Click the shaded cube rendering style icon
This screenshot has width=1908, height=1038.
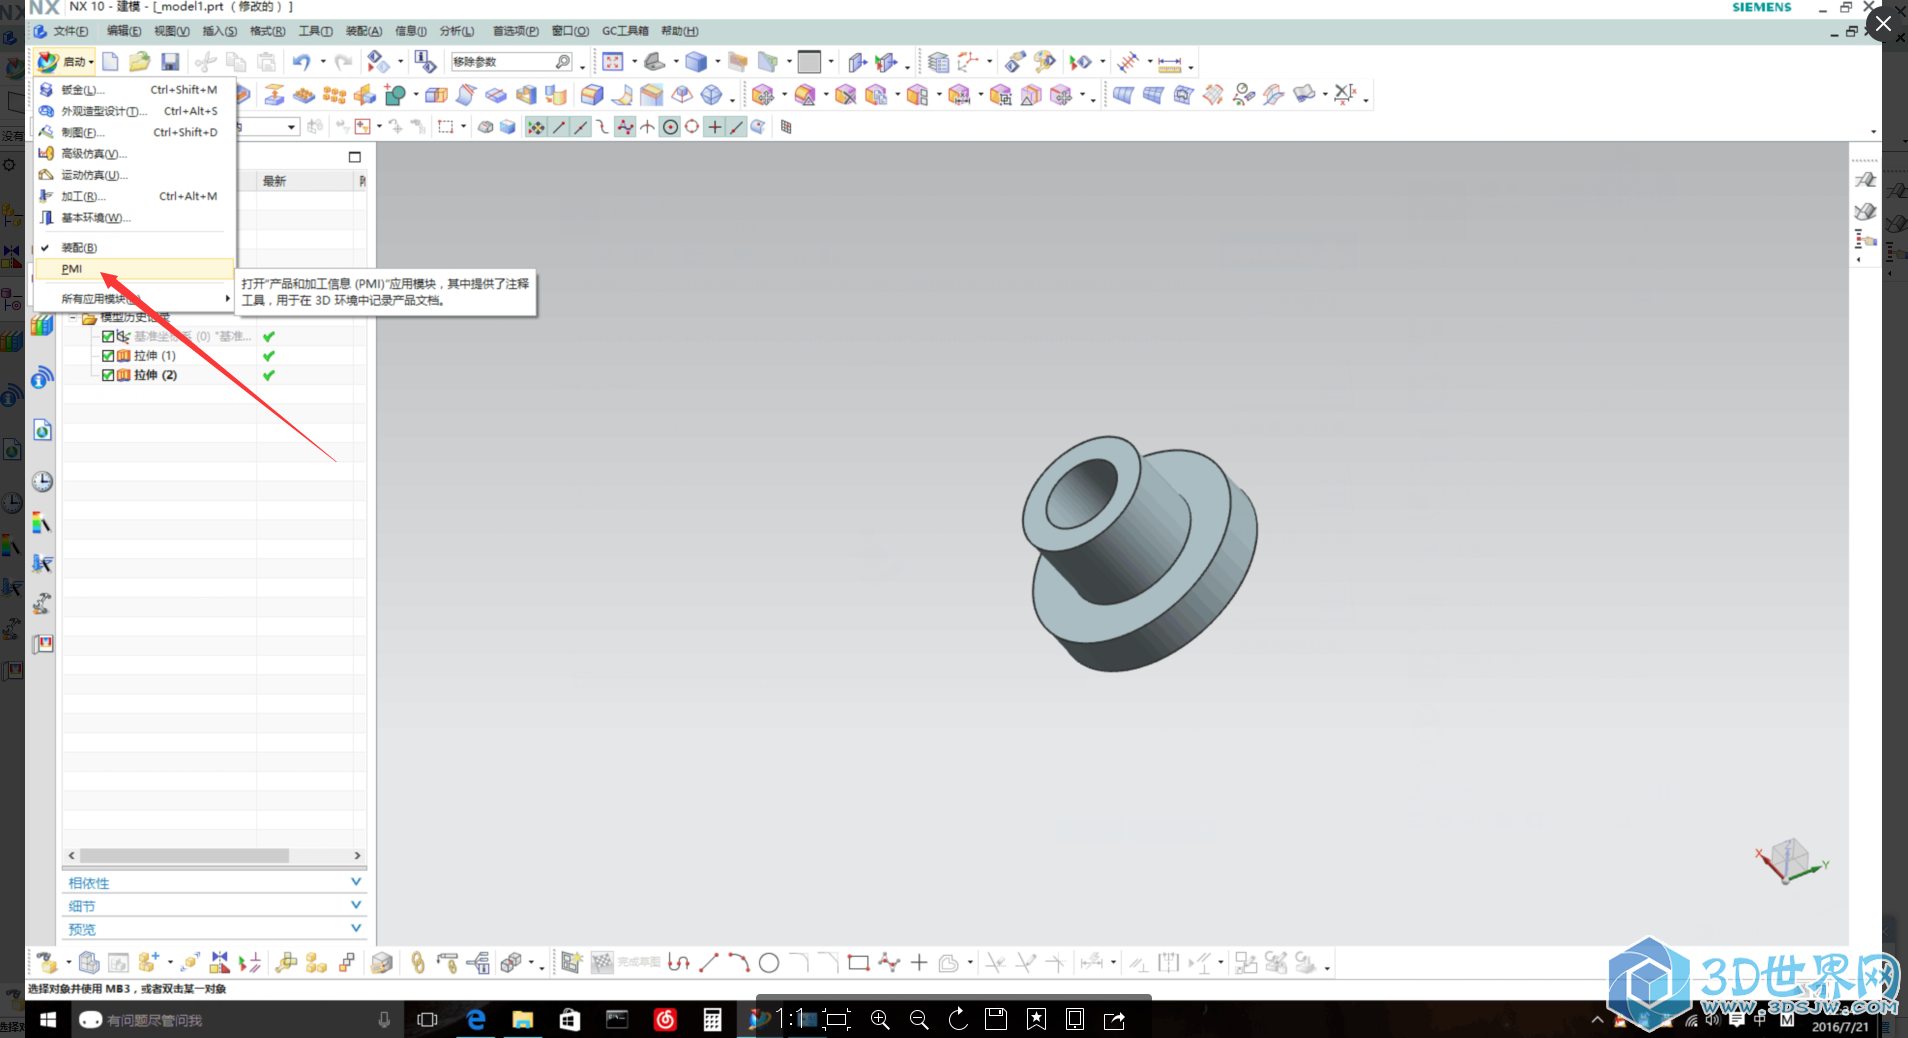tap(696, 62)
